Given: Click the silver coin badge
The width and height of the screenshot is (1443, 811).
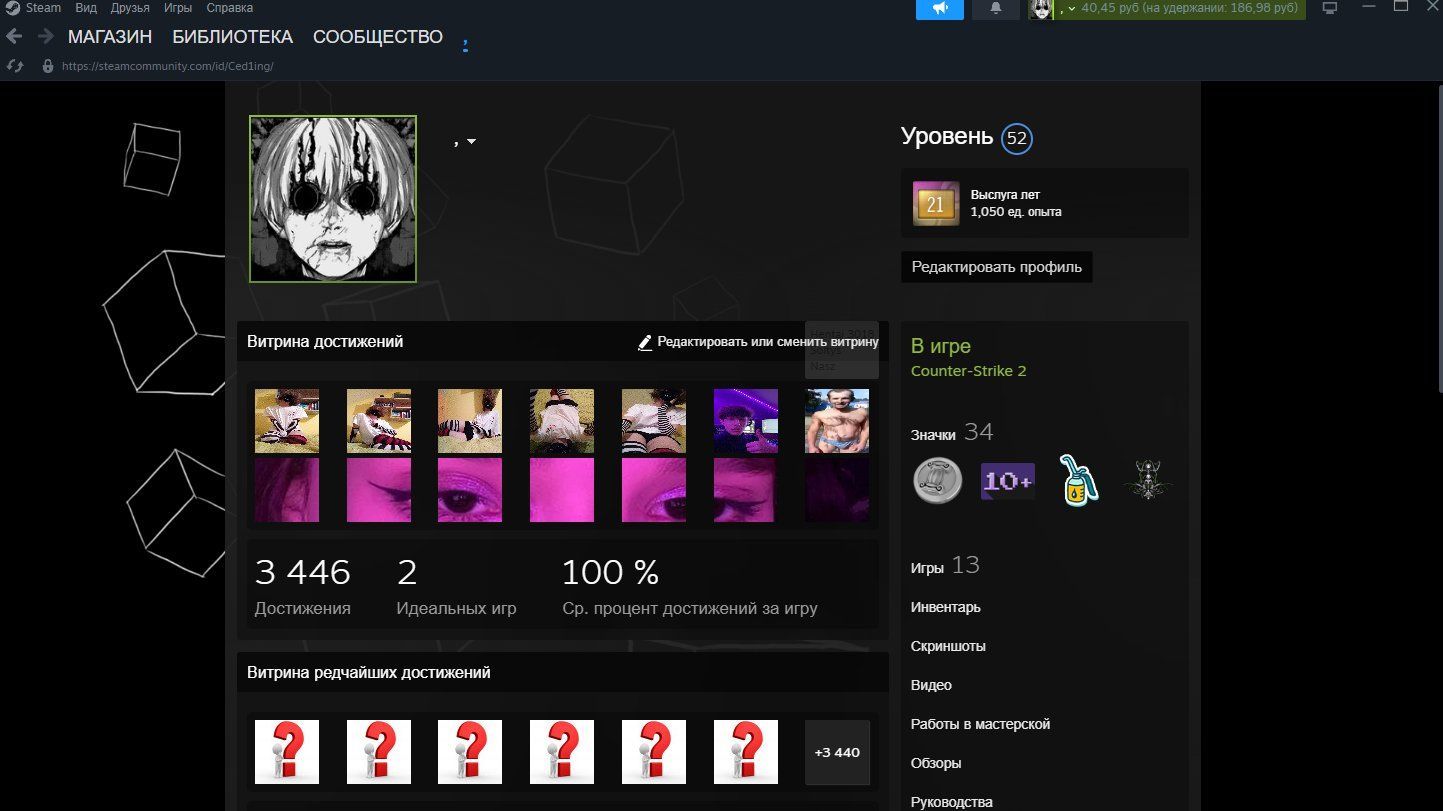Looking at the screenshot, I should pos(937,481).
